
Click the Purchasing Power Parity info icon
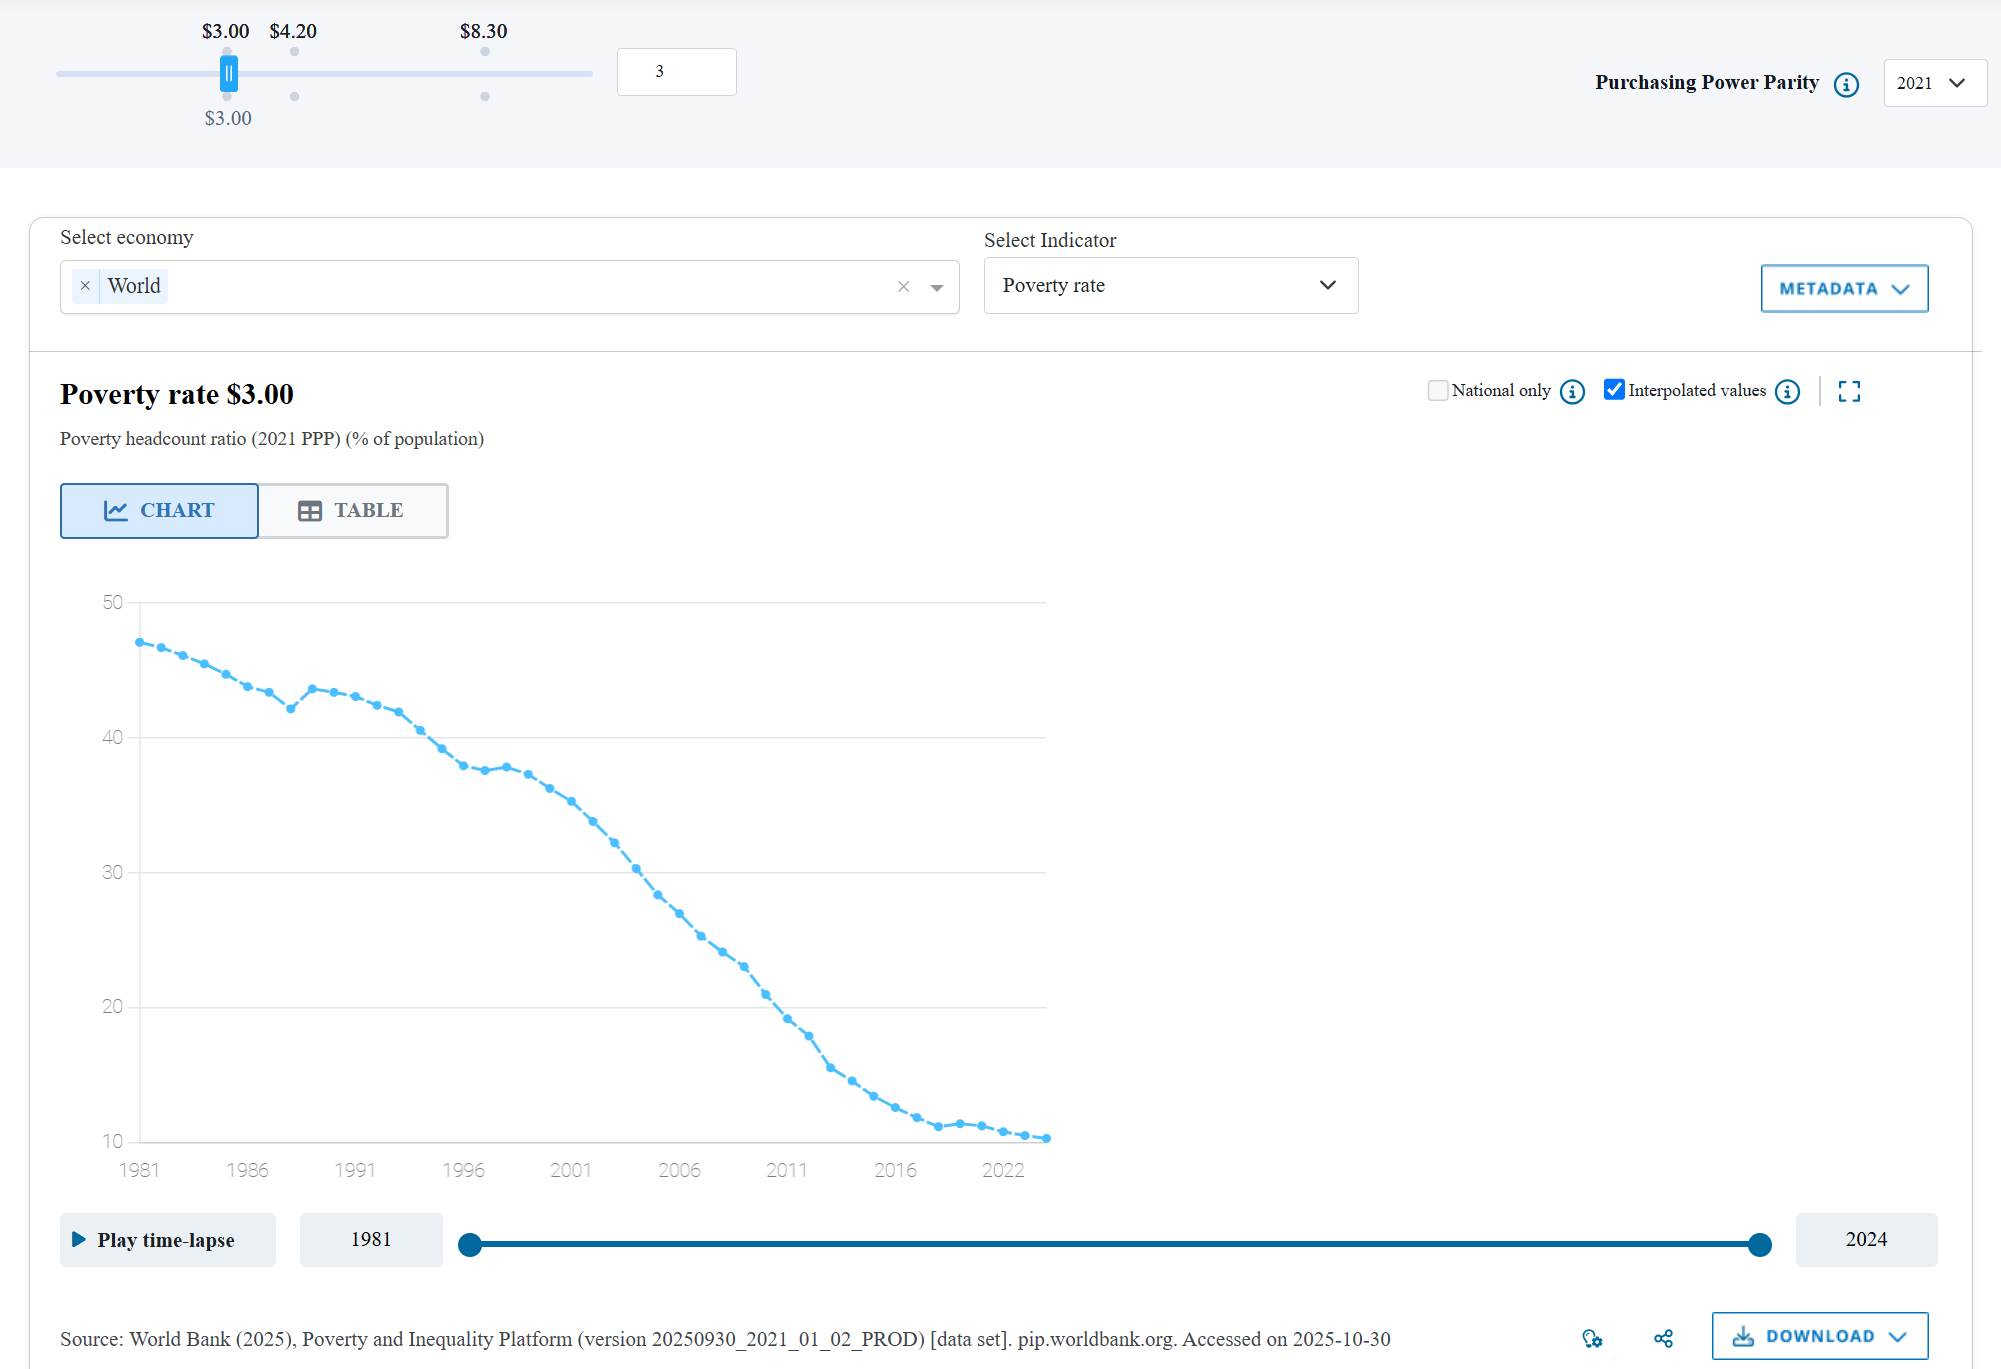pos(1846,85)
